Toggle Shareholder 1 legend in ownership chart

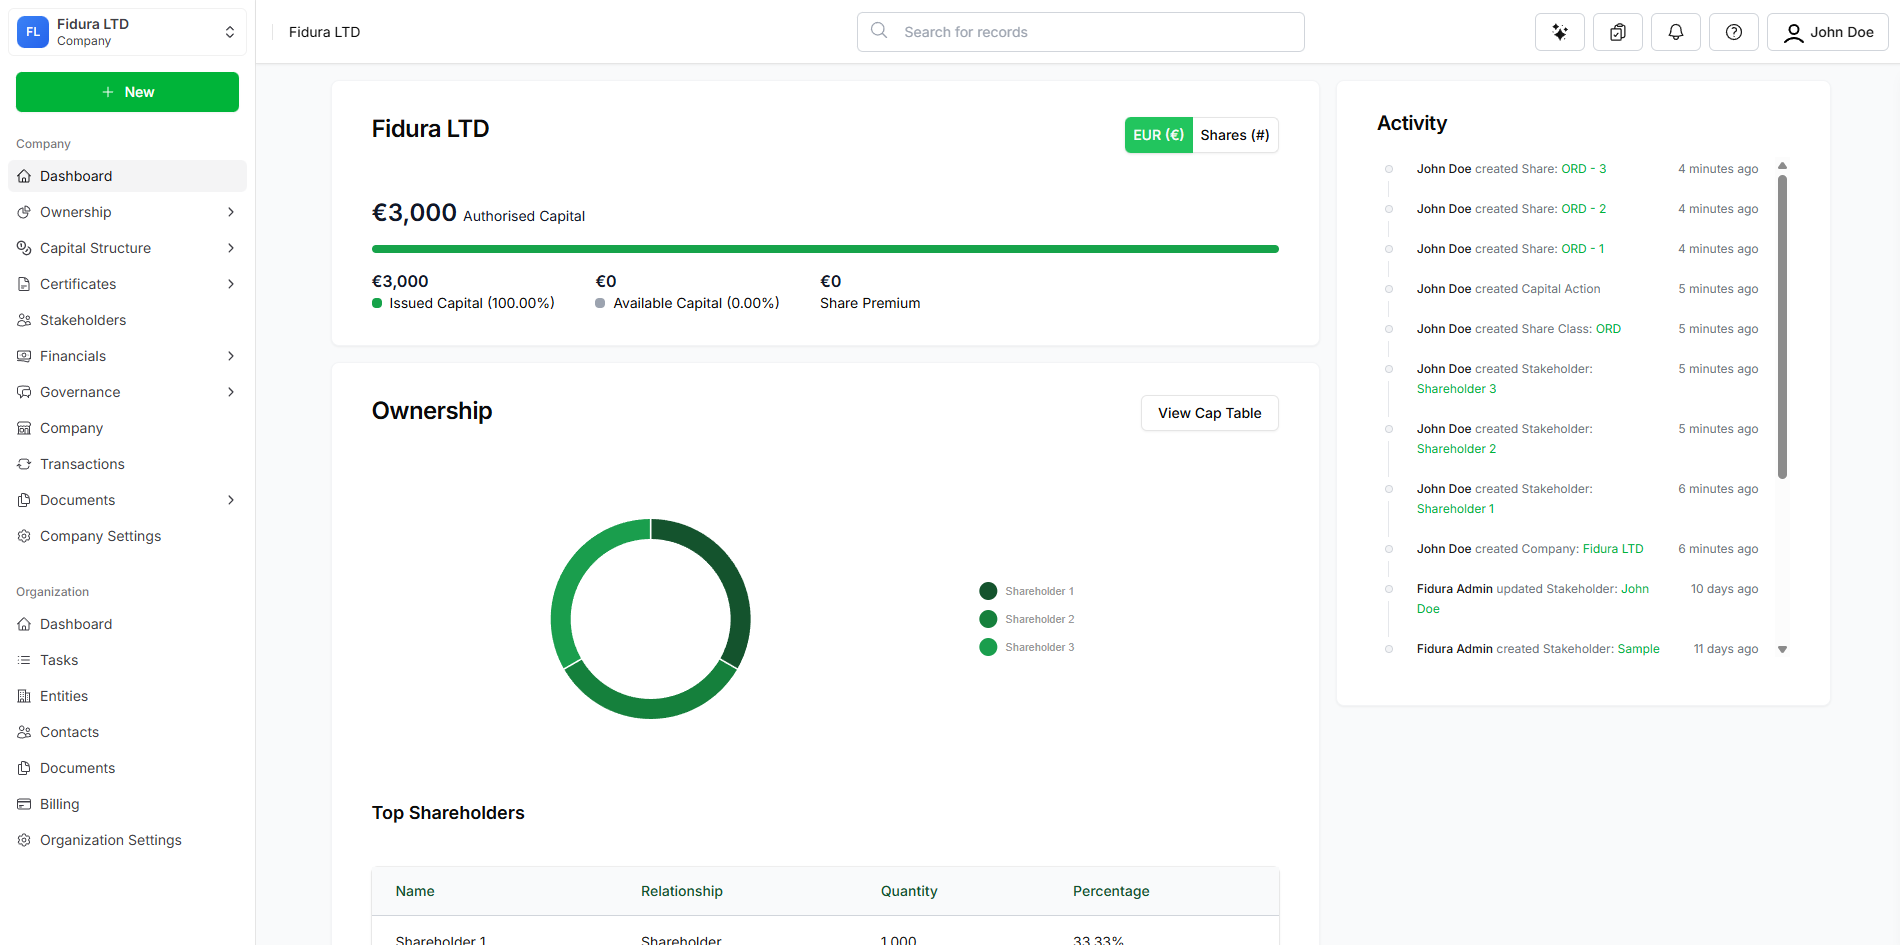click(x=1038, y=591)
